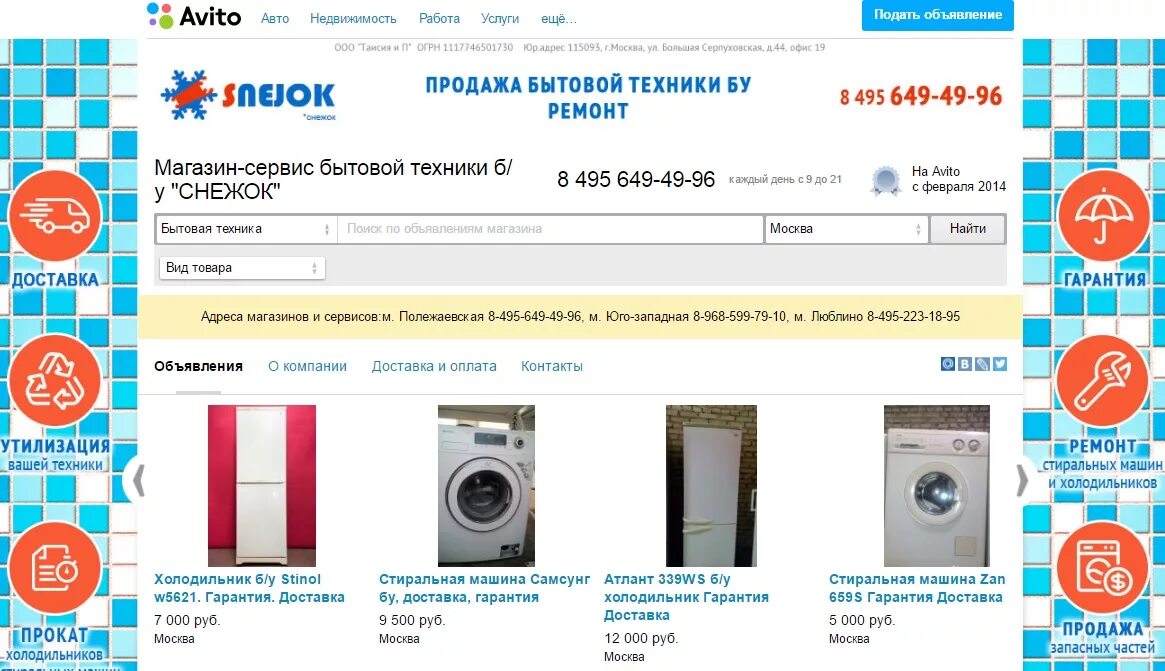Click the Найти search button
The image size is (1165, 671).
coord(967,229)
